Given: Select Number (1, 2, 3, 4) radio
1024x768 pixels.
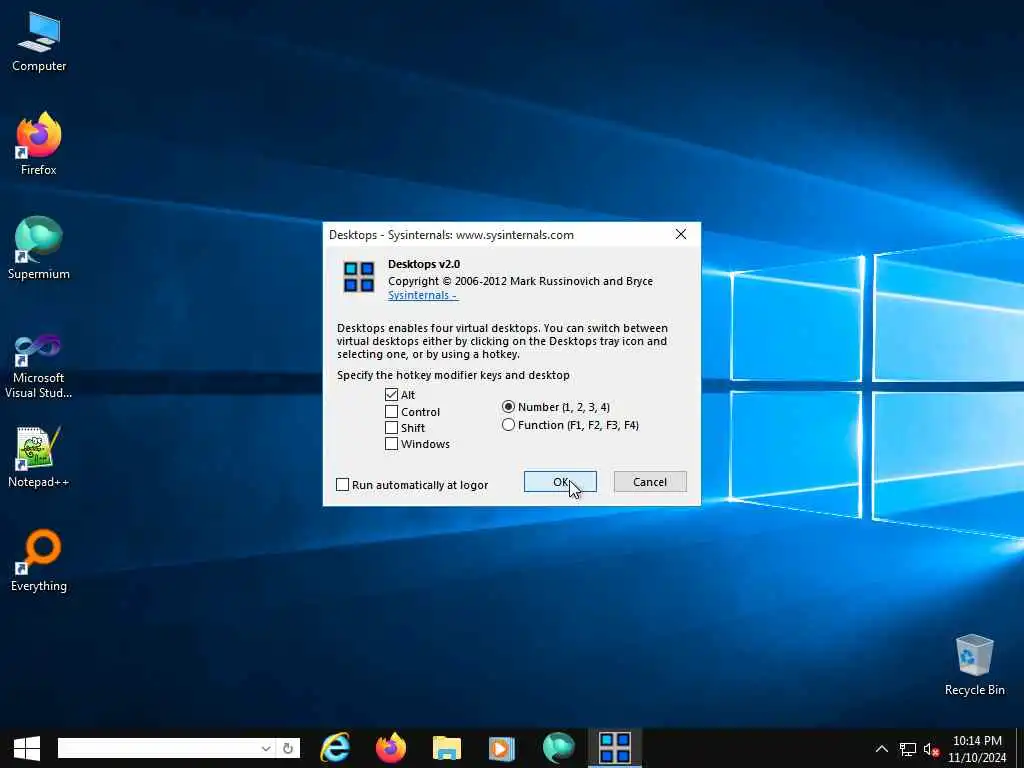Looking at the screenshot, I should [508, 407].
